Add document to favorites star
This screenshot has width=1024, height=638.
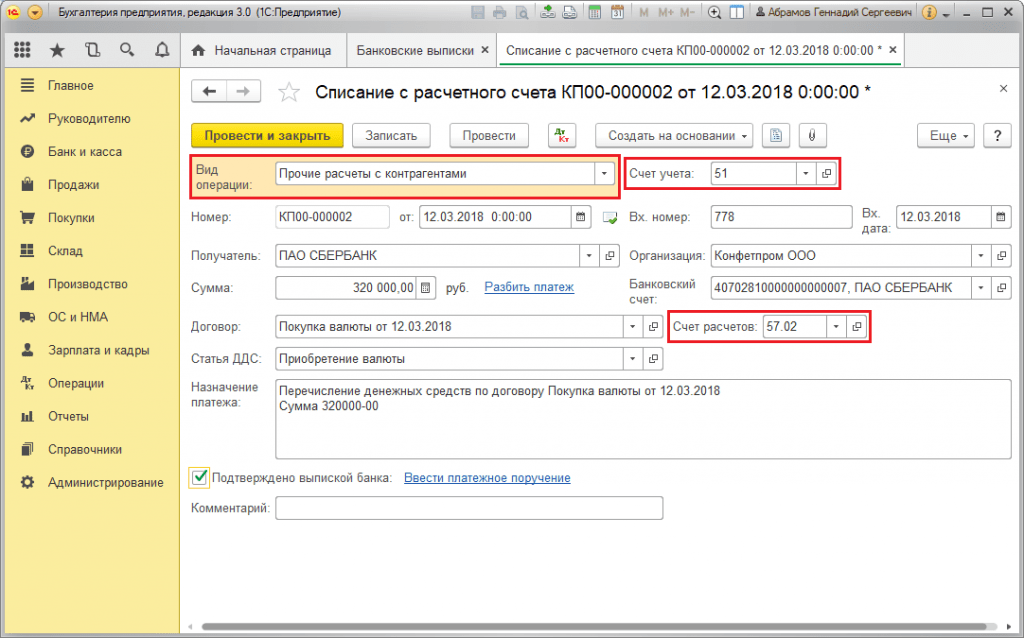[x=289, y=92]
